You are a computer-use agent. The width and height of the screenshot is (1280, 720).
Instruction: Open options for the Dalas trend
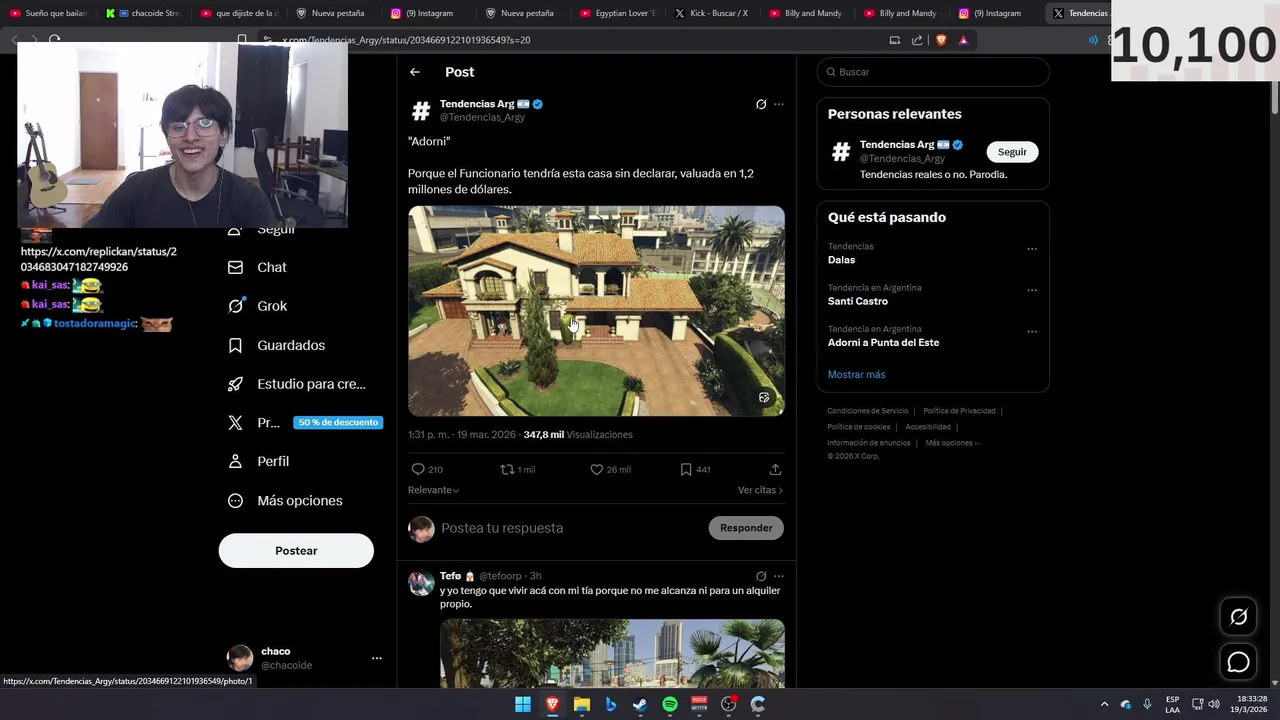1032,249
